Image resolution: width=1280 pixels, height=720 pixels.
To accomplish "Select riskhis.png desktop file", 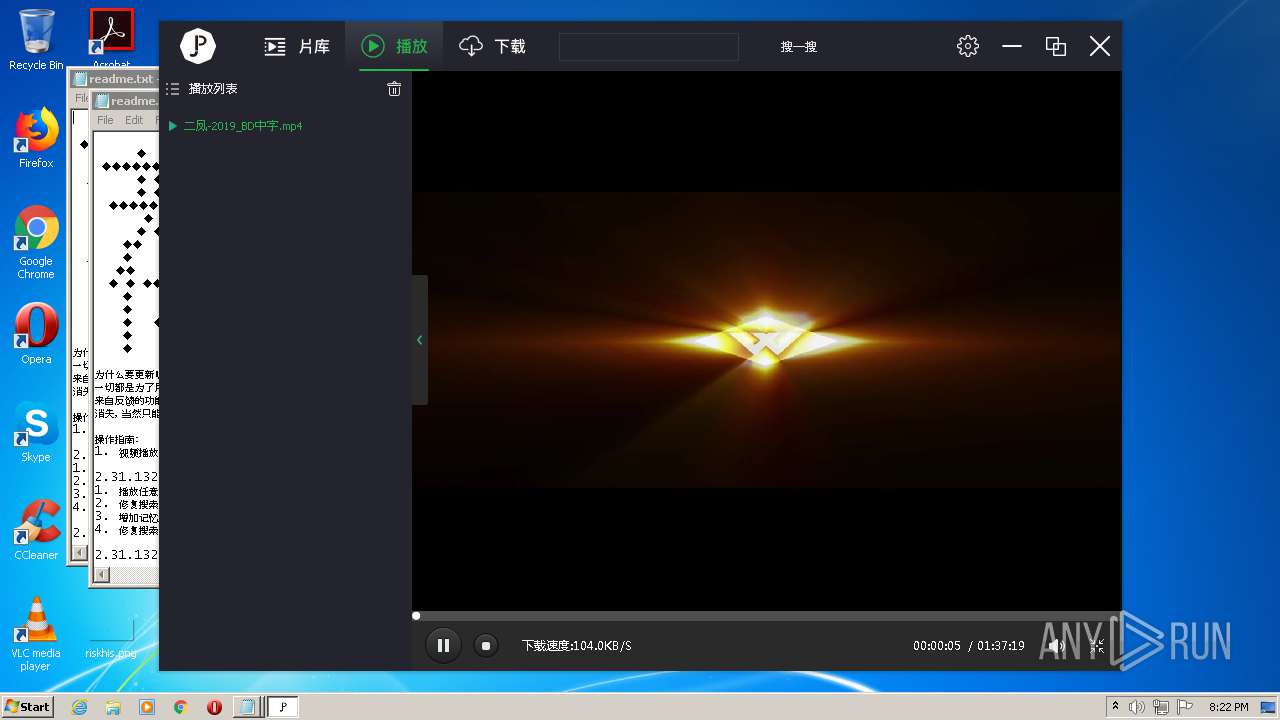I will tap(111, 636).
